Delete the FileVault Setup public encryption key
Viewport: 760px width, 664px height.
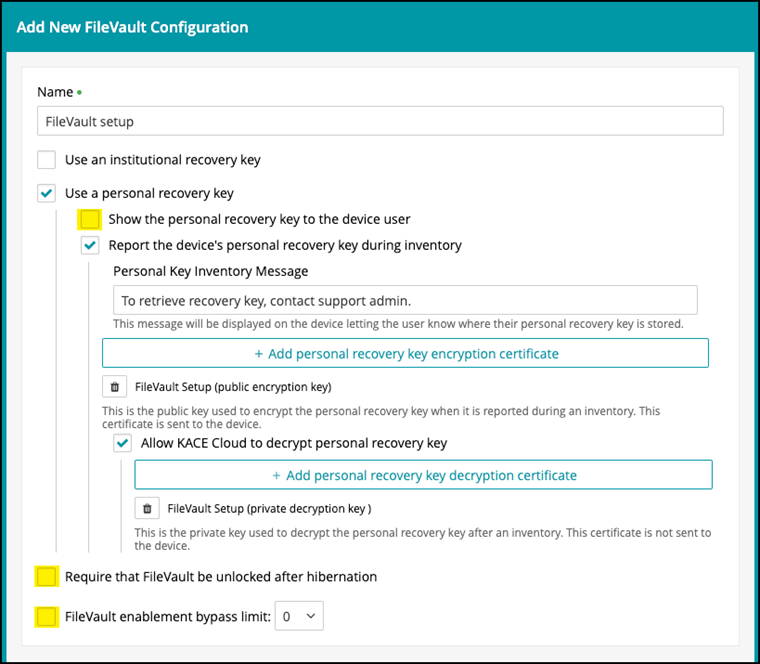point(114,386)
